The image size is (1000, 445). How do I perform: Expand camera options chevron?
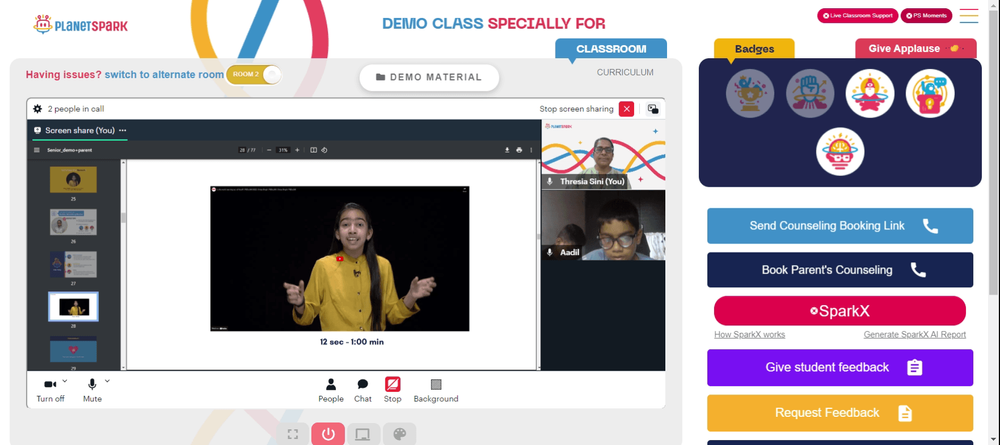65,381
